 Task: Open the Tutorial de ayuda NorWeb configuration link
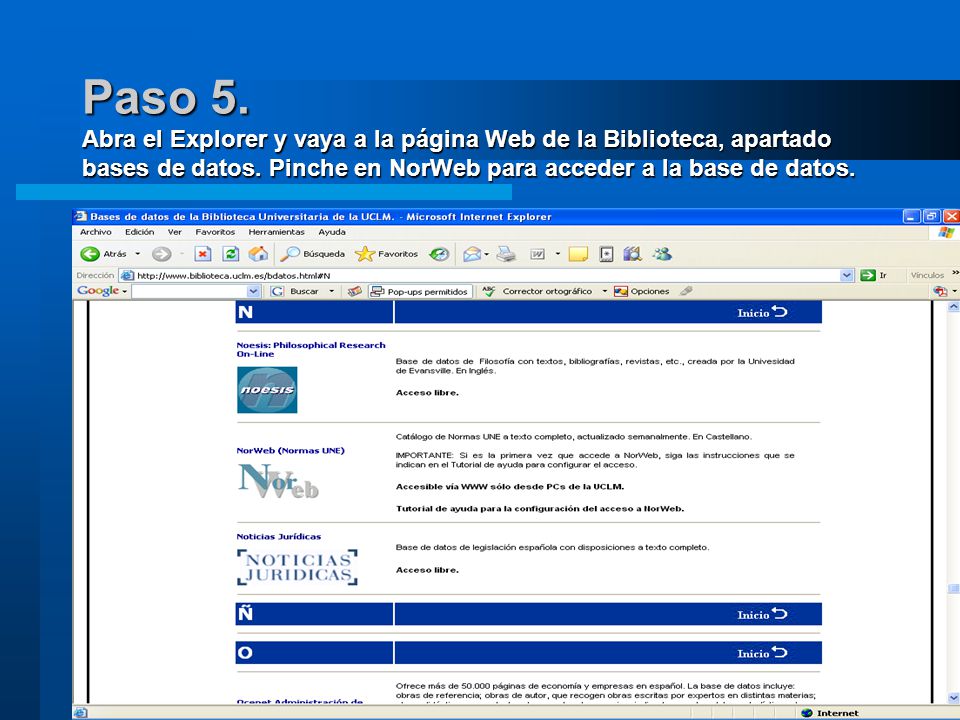coord(539,509)
